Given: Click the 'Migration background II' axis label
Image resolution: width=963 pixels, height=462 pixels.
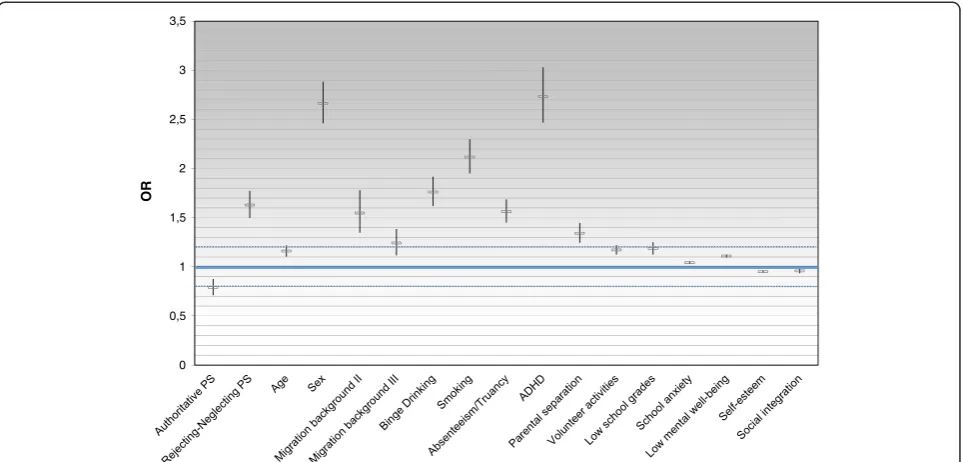Looking at the screenshot, I should coord(319,418).
